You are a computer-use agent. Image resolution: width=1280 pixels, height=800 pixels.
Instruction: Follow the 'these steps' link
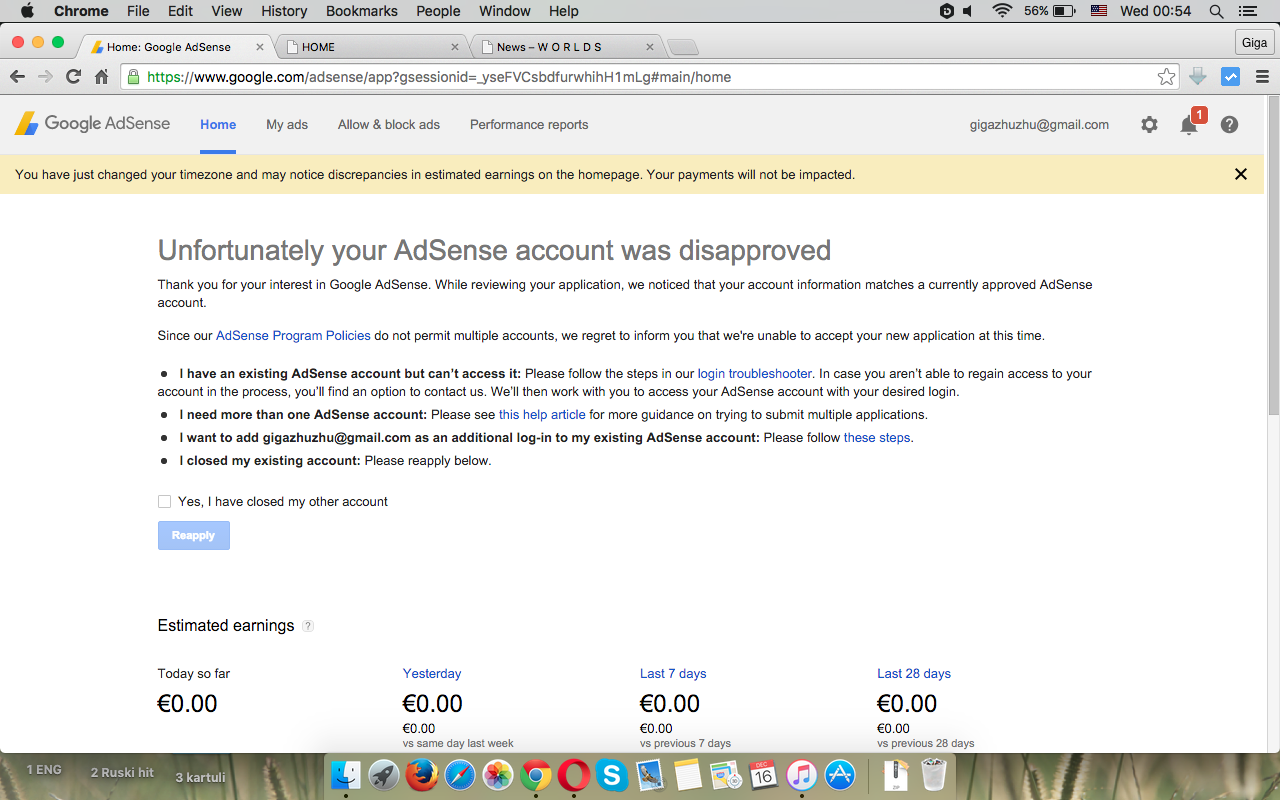point(877,438)
